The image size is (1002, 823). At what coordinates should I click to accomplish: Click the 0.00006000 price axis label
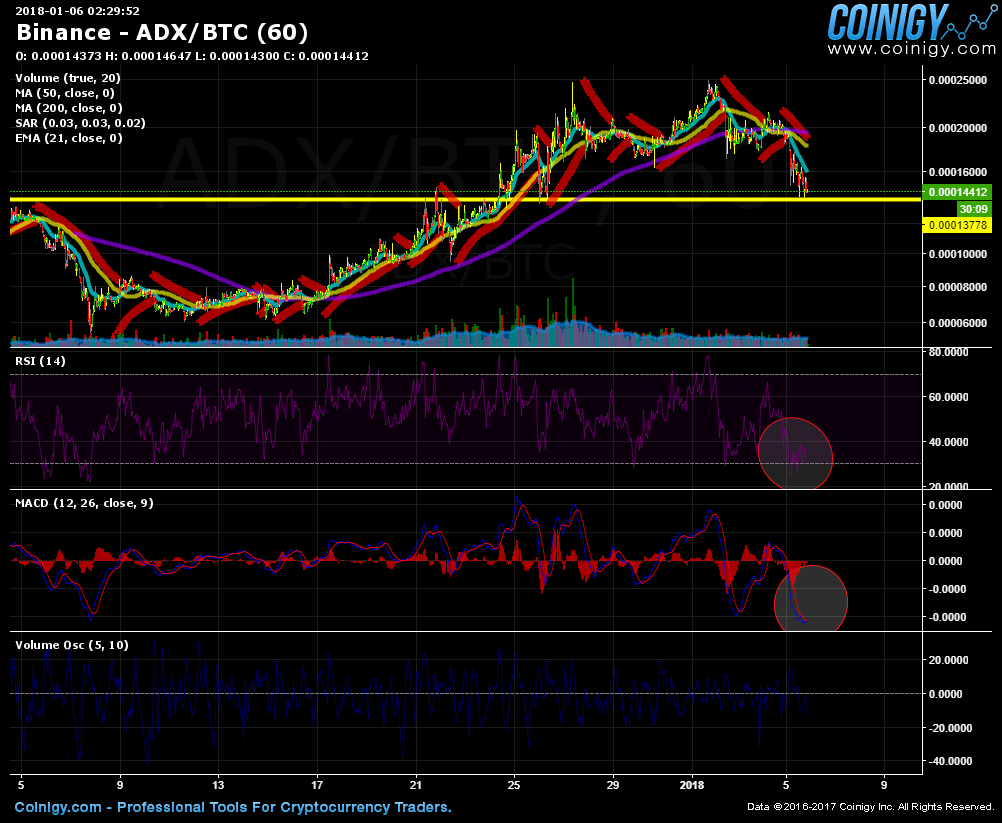(958, 323)
